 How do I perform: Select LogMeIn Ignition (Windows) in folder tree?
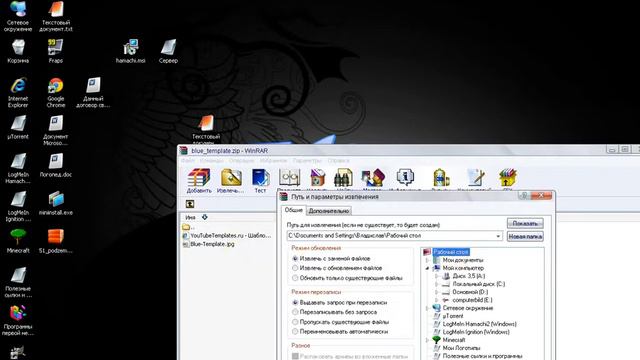pos(476,332)
